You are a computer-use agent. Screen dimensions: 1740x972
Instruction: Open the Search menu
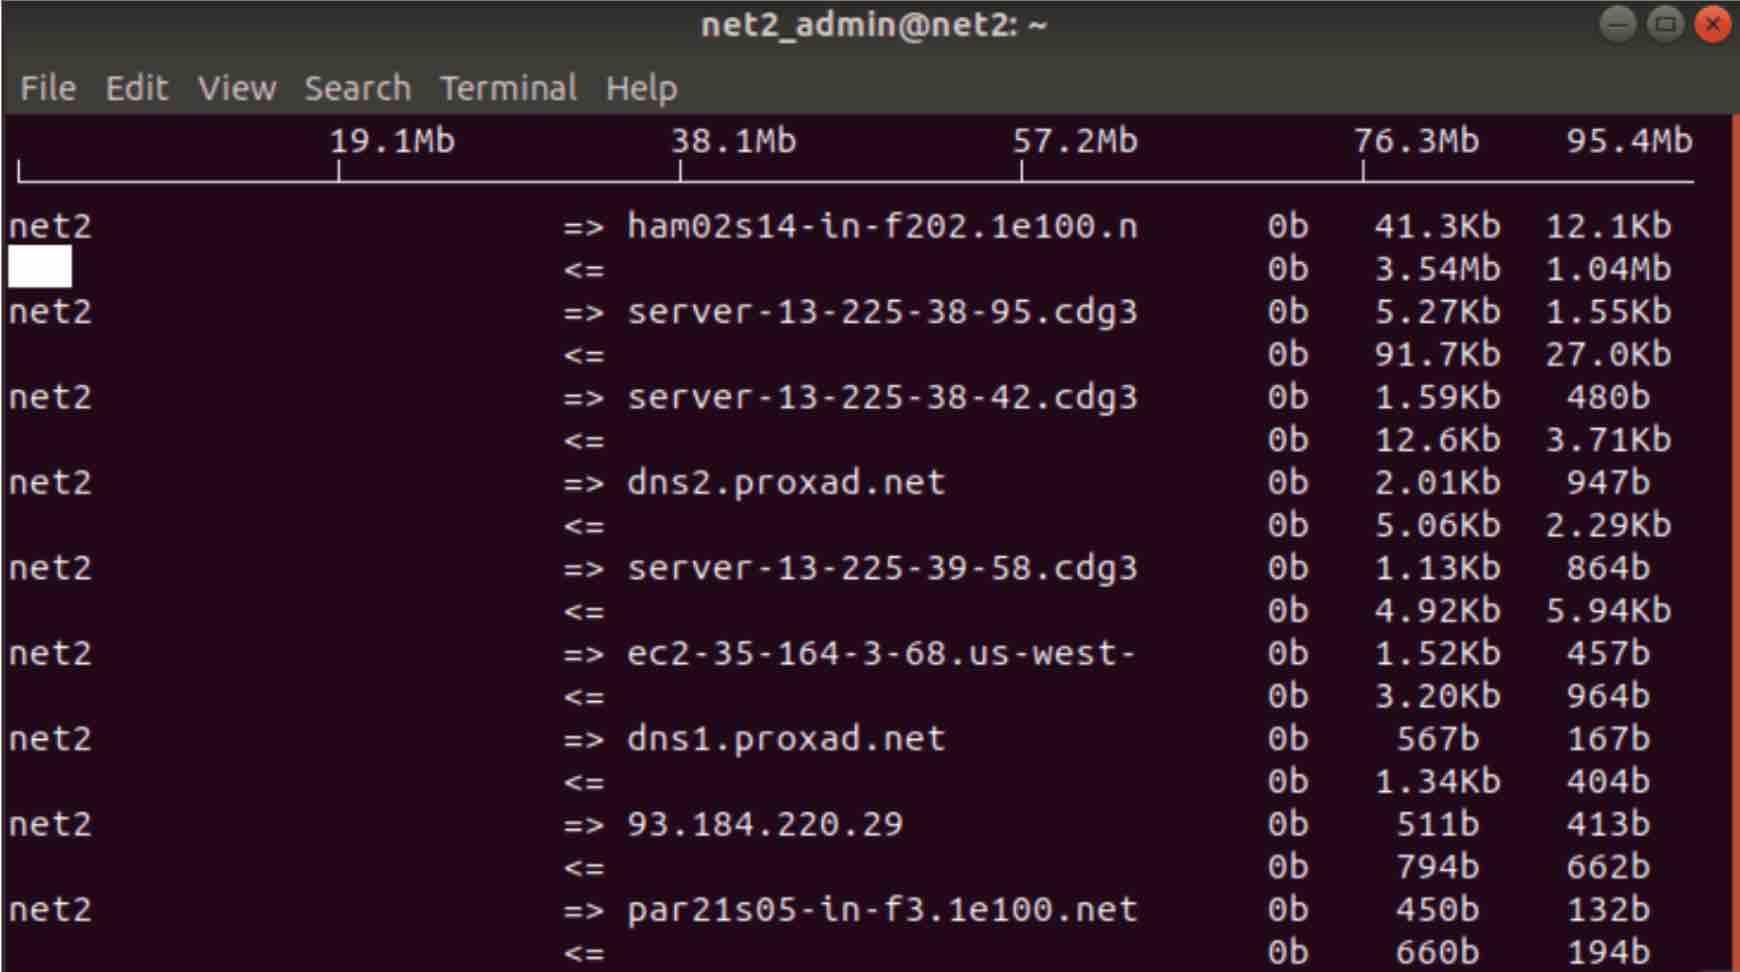(358, 88)
